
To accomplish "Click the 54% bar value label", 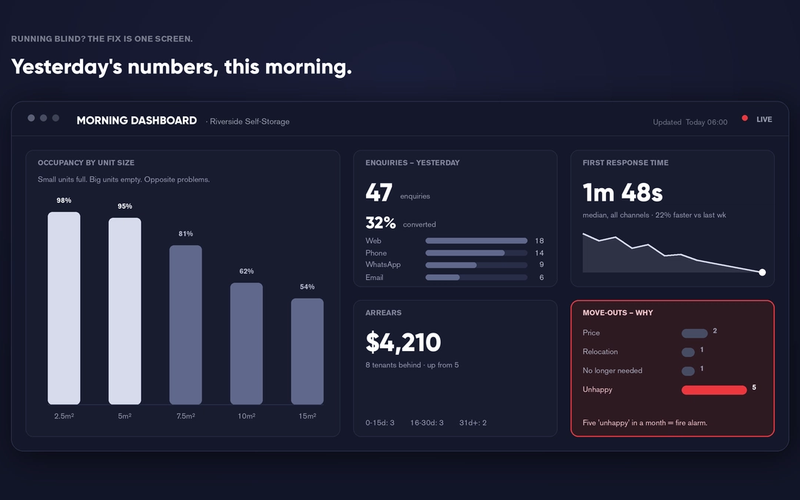I will pyautogui.click(x=307, y=287).
